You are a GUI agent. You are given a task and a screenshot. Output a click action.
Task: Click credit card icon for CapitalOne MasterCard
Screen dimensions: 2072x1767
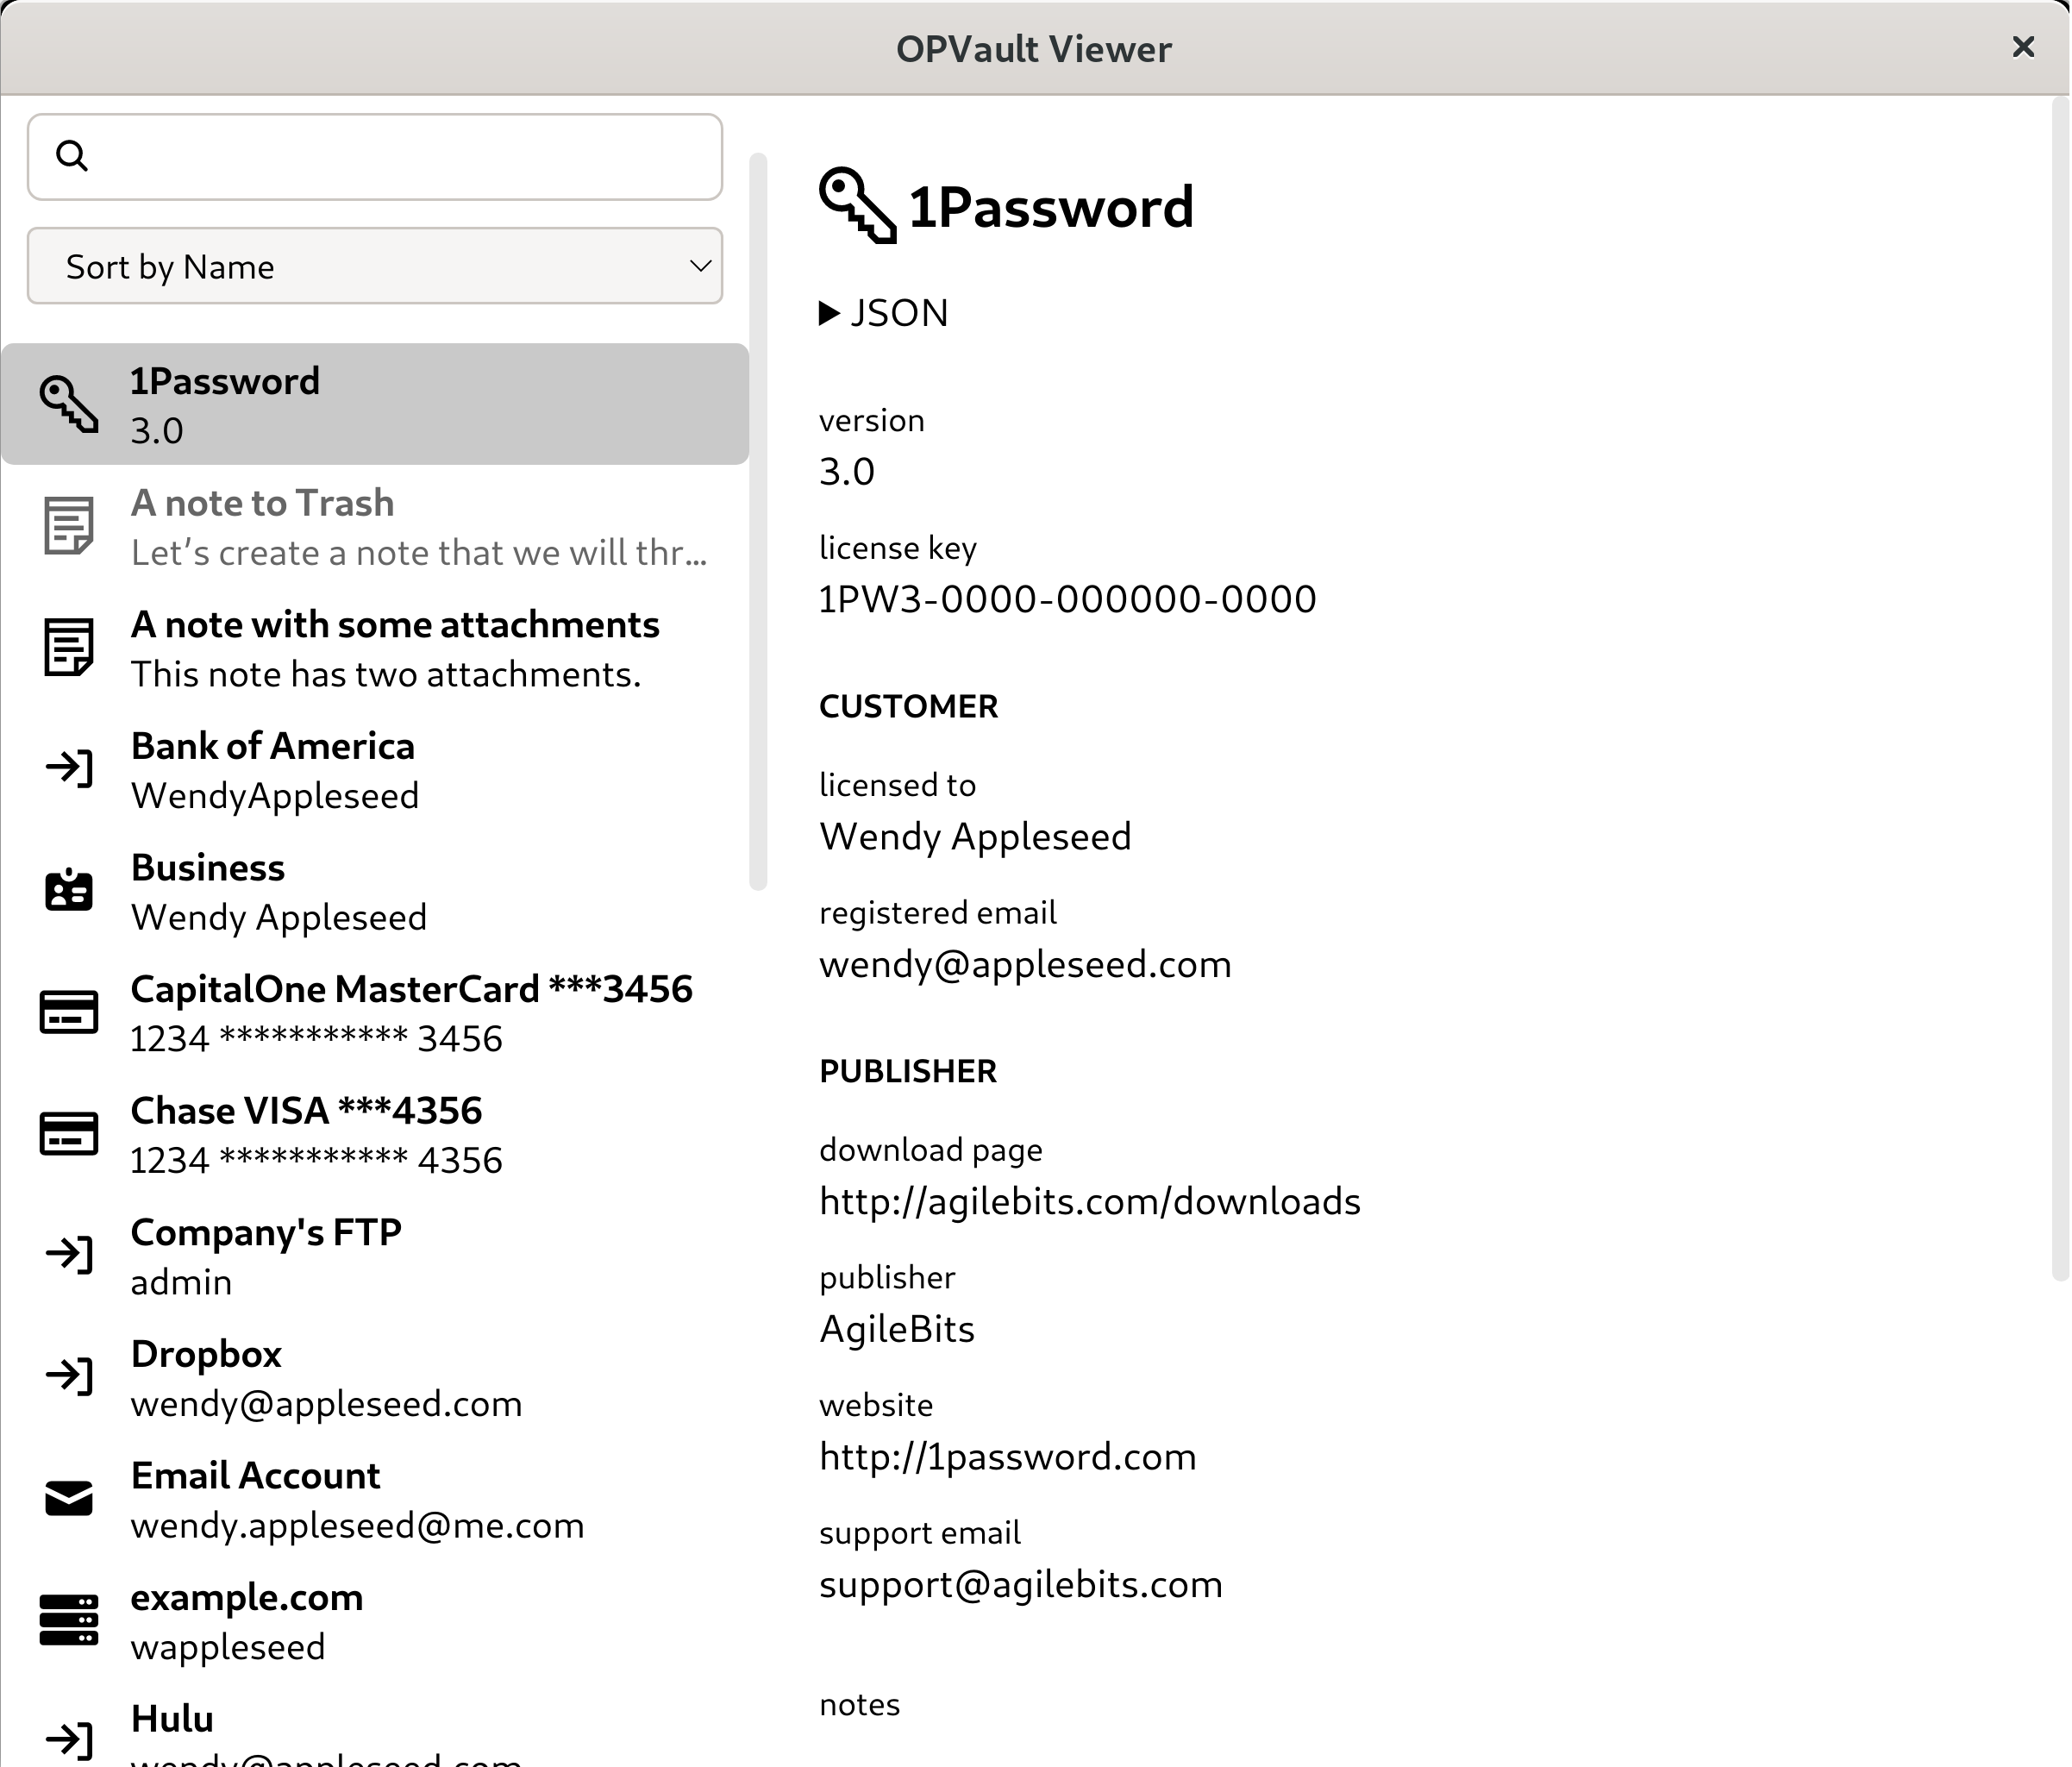click(69, 1012)
